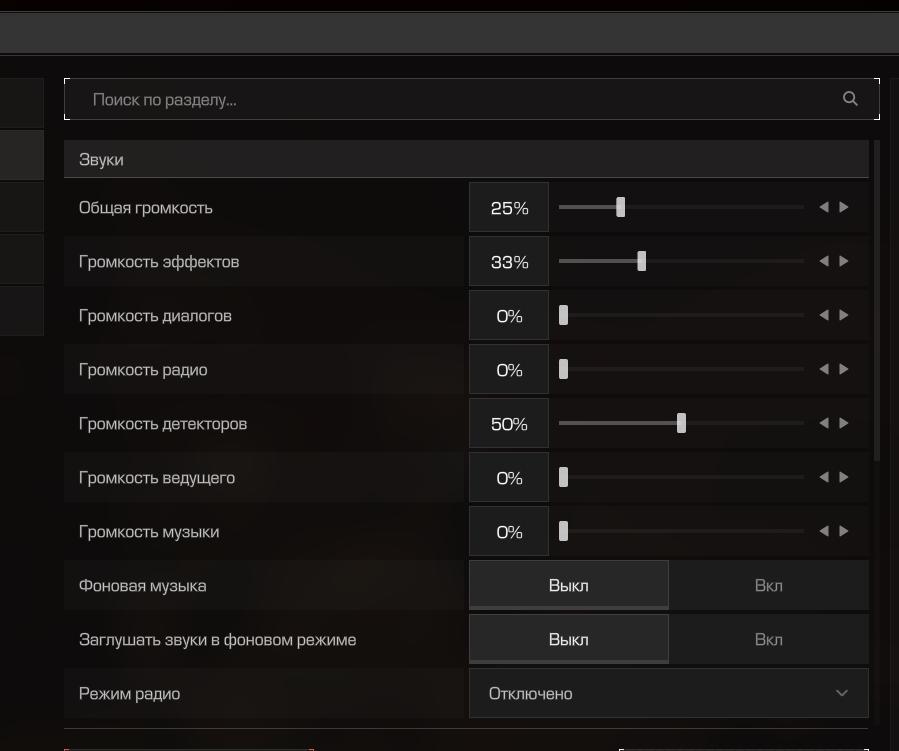Click the Общая громкость slider handle
Screen dimensions: 899x751
point(621,207)
